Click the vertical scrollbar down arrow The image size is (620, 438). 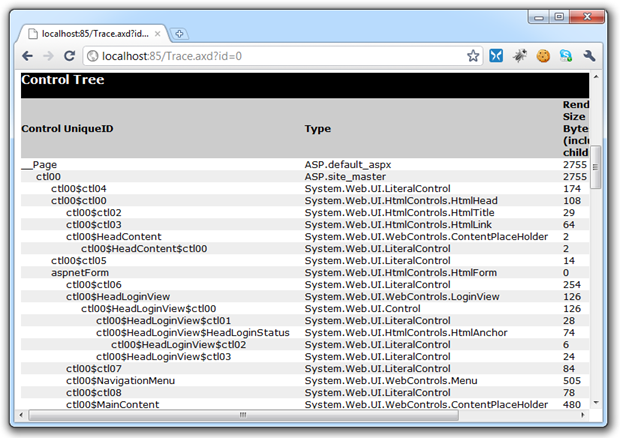coord(596,403)
